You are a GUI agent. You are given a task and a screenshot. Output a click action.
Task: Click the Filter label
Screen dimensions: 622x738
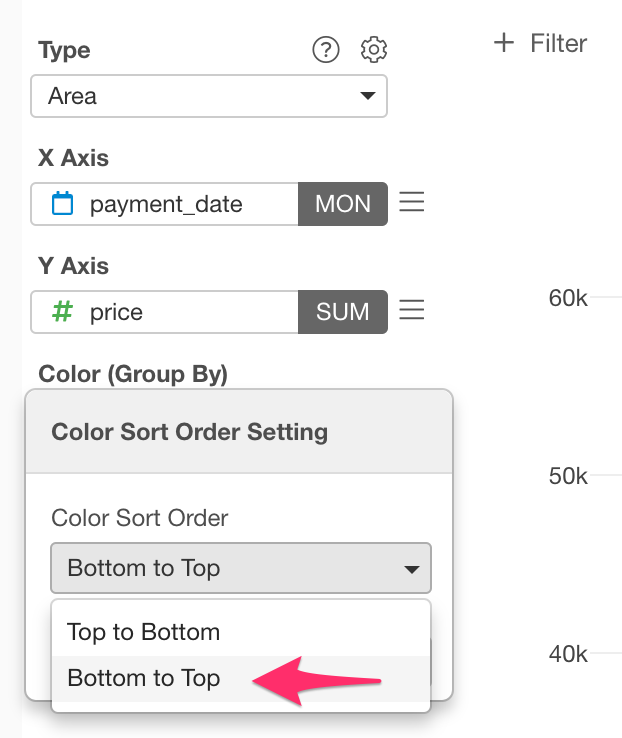tap(558, 43)
